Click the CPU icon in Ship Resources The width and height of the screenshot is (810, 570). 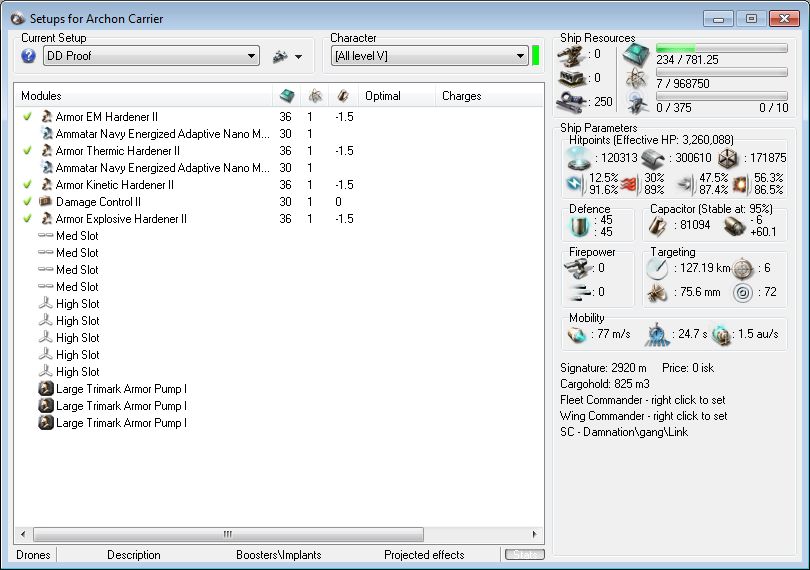pos(636,55)
